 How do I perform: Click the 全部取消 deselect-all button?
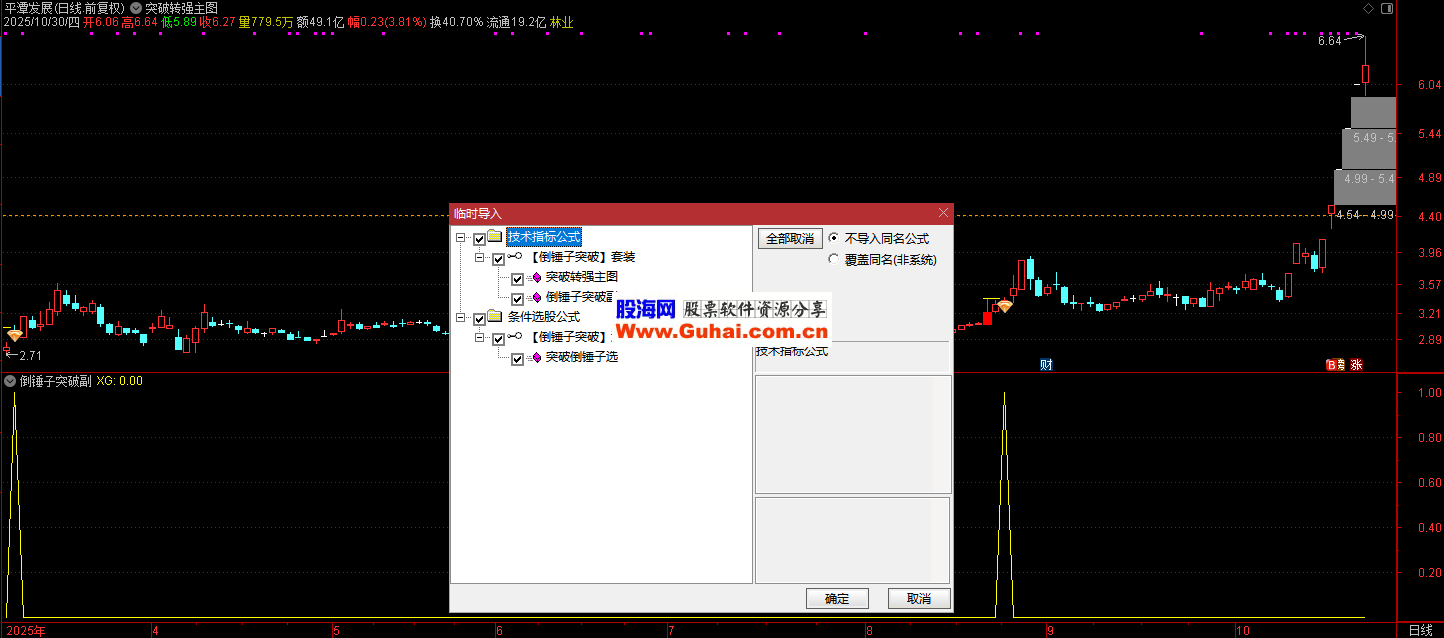point(789,239)
